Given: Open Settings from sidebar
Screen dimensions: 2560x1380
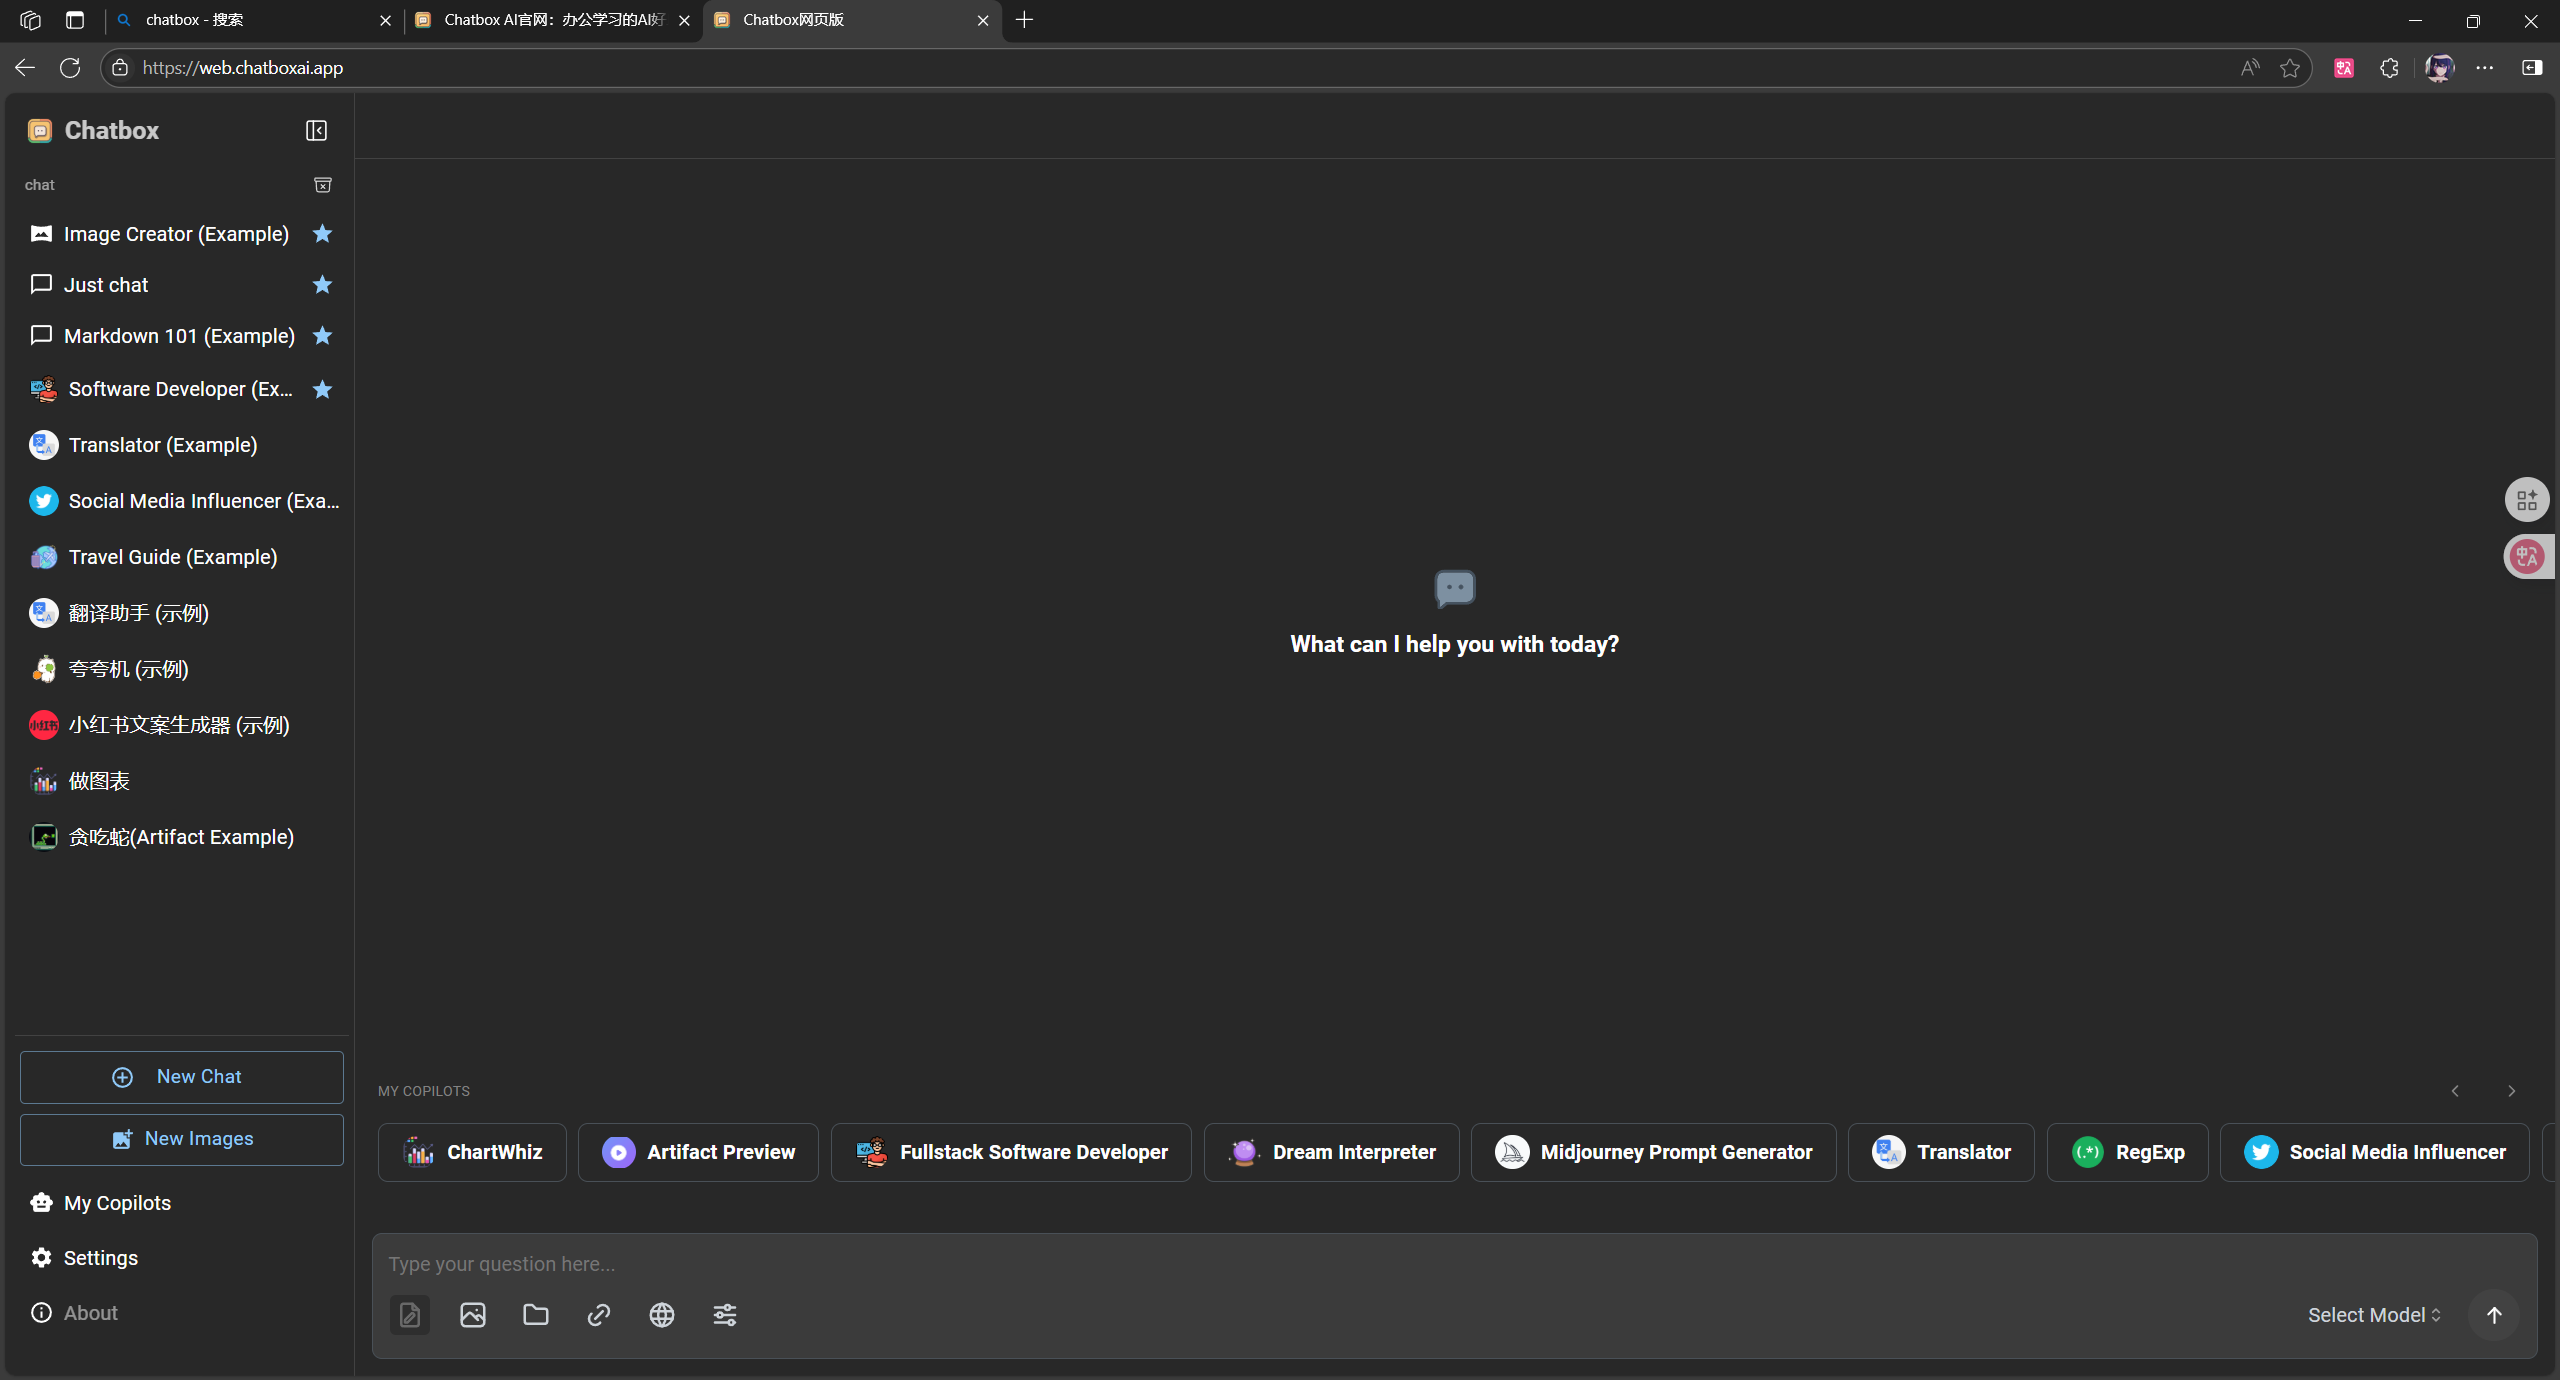Looking at the screenshot, I should [x=182, y=1258].
